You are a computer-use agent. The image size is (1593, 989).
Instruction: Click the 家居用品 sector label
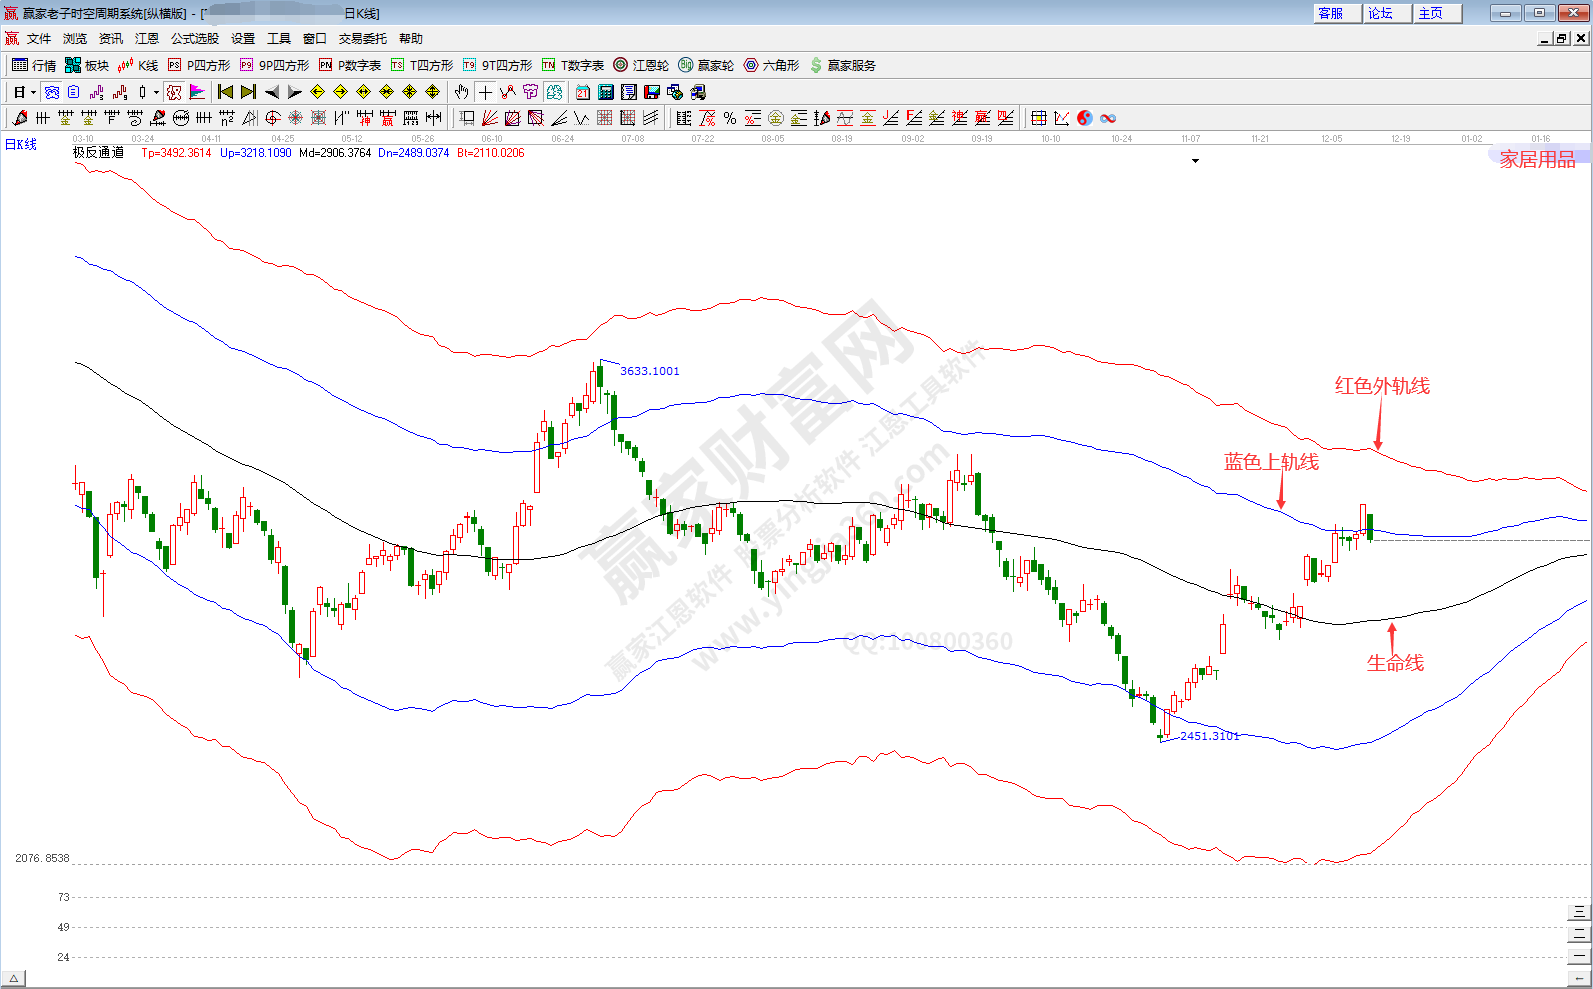1537,159
